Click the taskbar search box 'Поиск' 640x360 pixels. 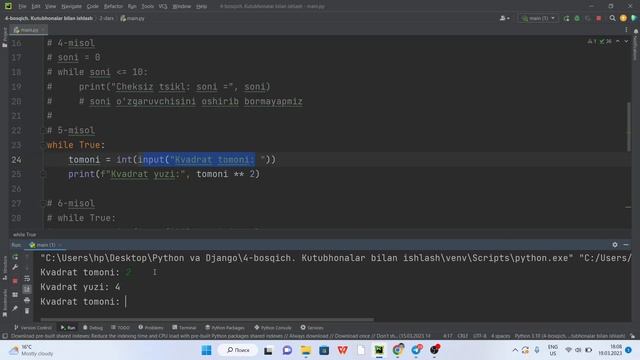(x=238, y=350)
